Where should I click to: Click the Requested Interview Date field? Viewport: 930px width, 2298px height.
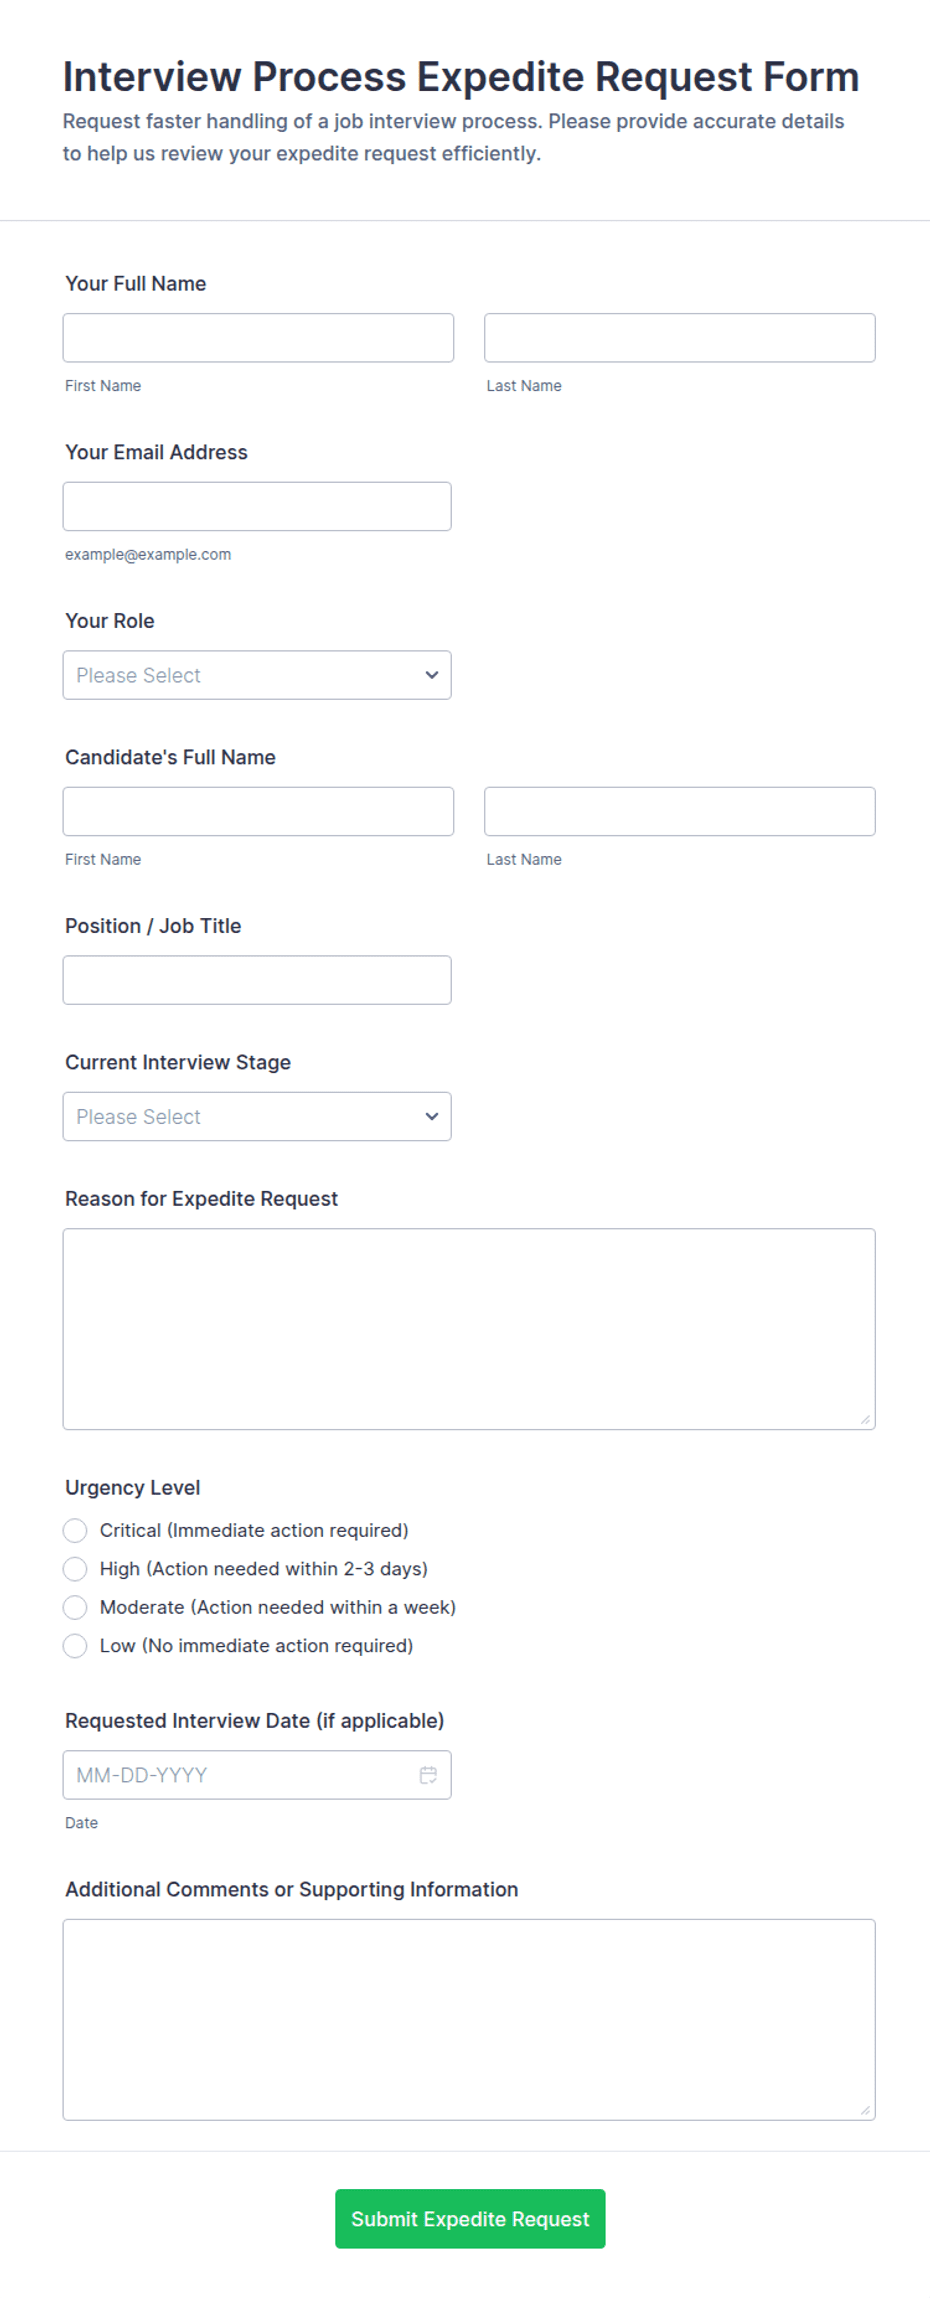tap(257, 1774)
